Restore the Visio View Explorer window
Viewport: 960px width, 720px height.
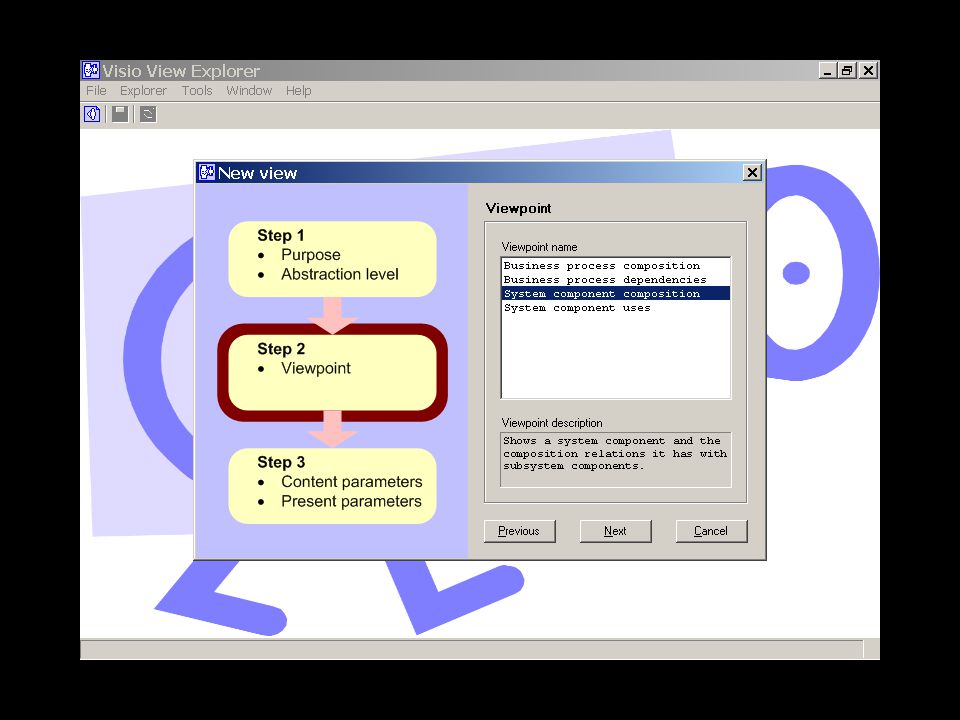(847, 70)
